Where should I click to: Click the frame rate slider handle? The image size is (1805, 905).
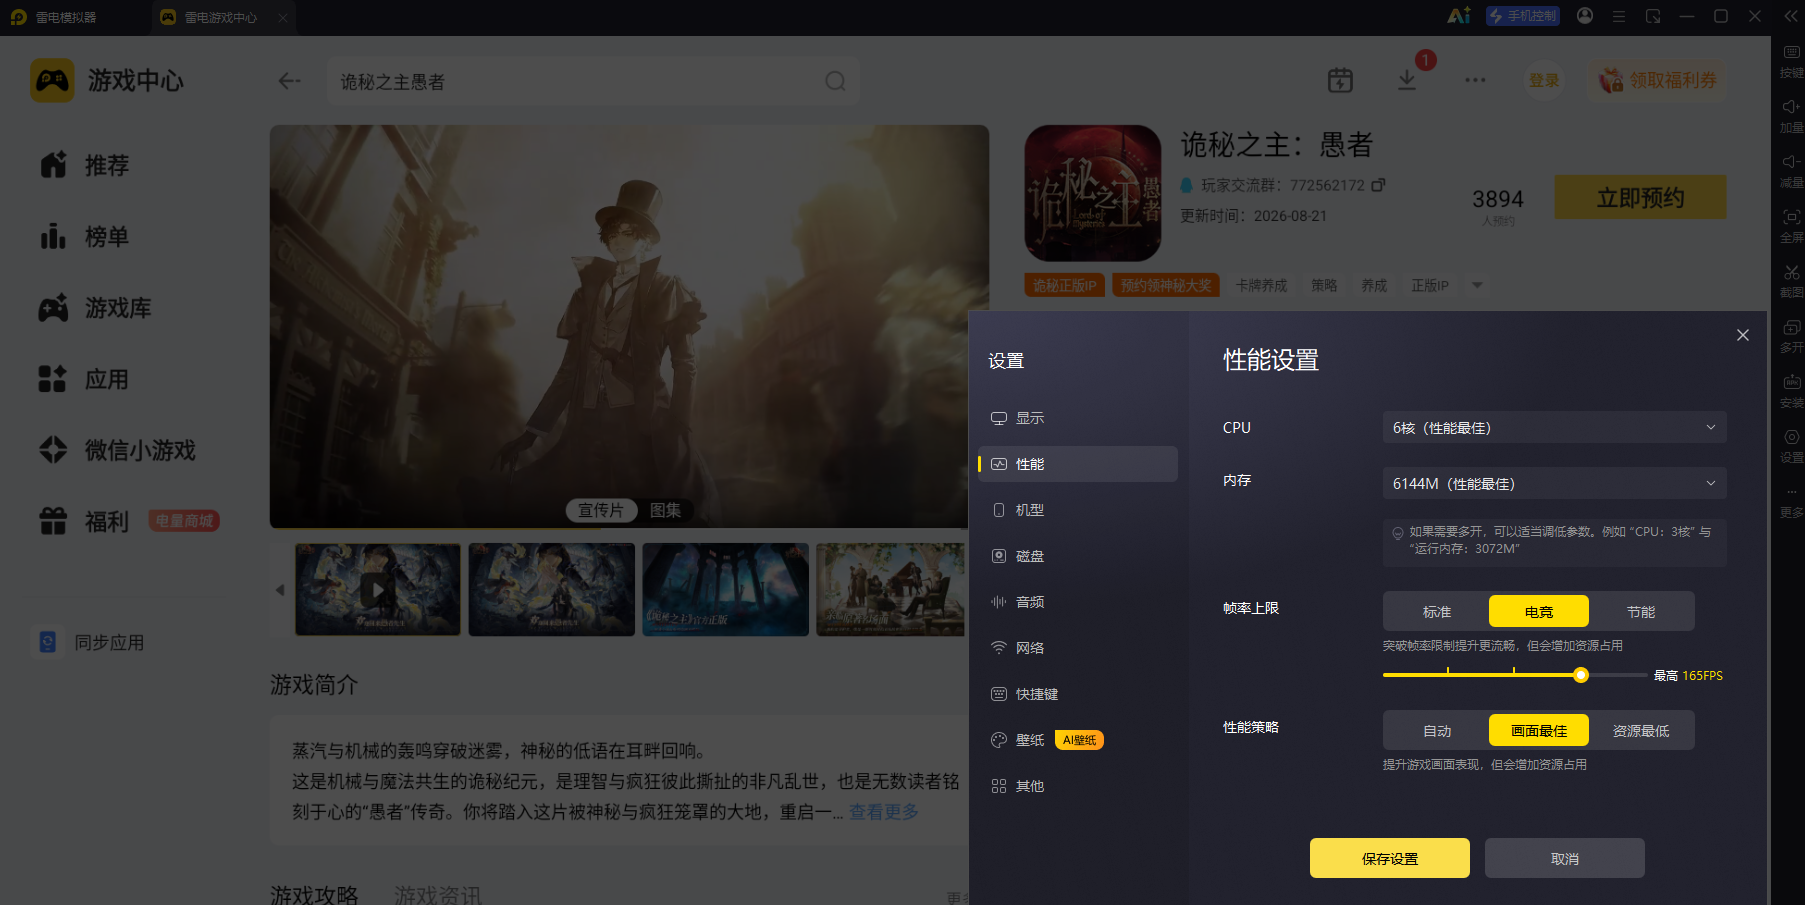pos(1581,675)
